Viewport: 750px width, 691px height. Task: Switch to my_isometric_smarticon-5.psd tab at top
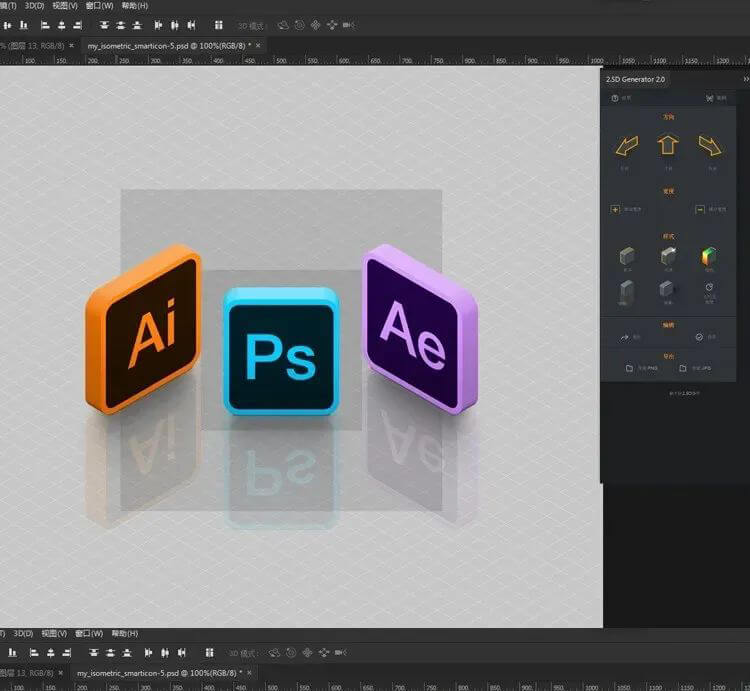(165, 45)
